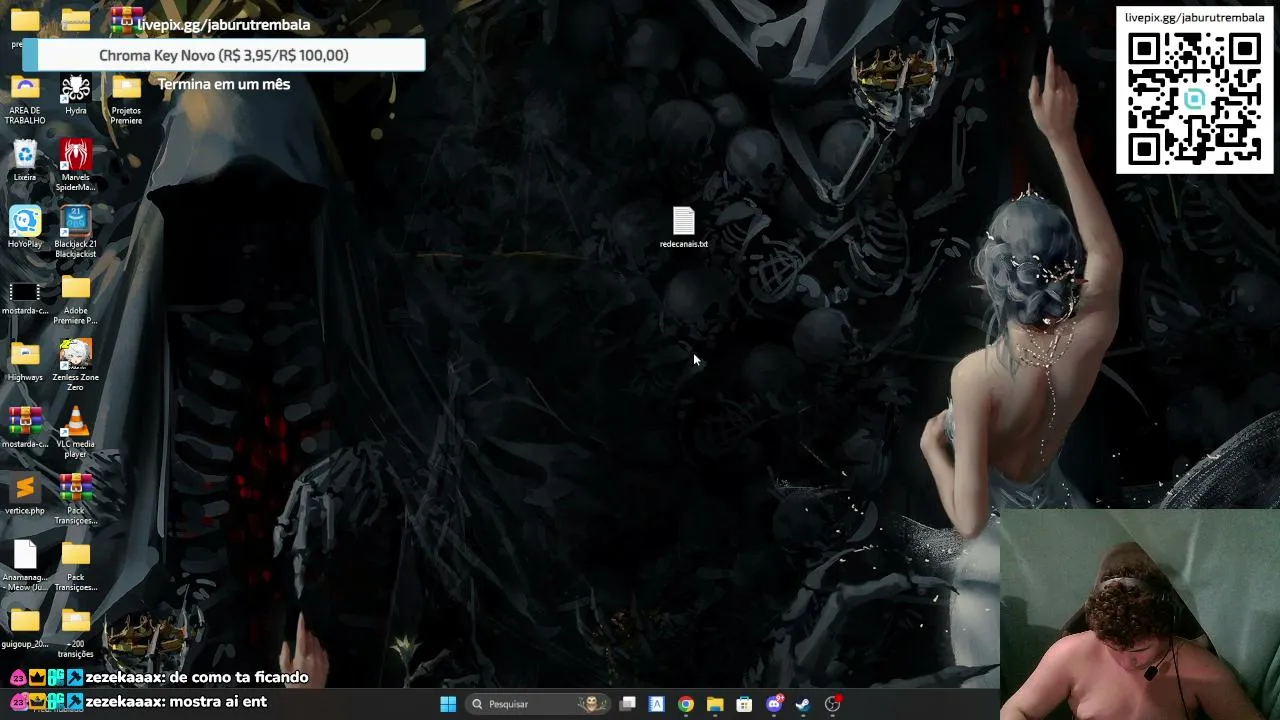Launch Zenless Zone Zero shortcut
The height and width of the screenshot is (720, 1280).
pyautogui.click(x=76, y=366)
